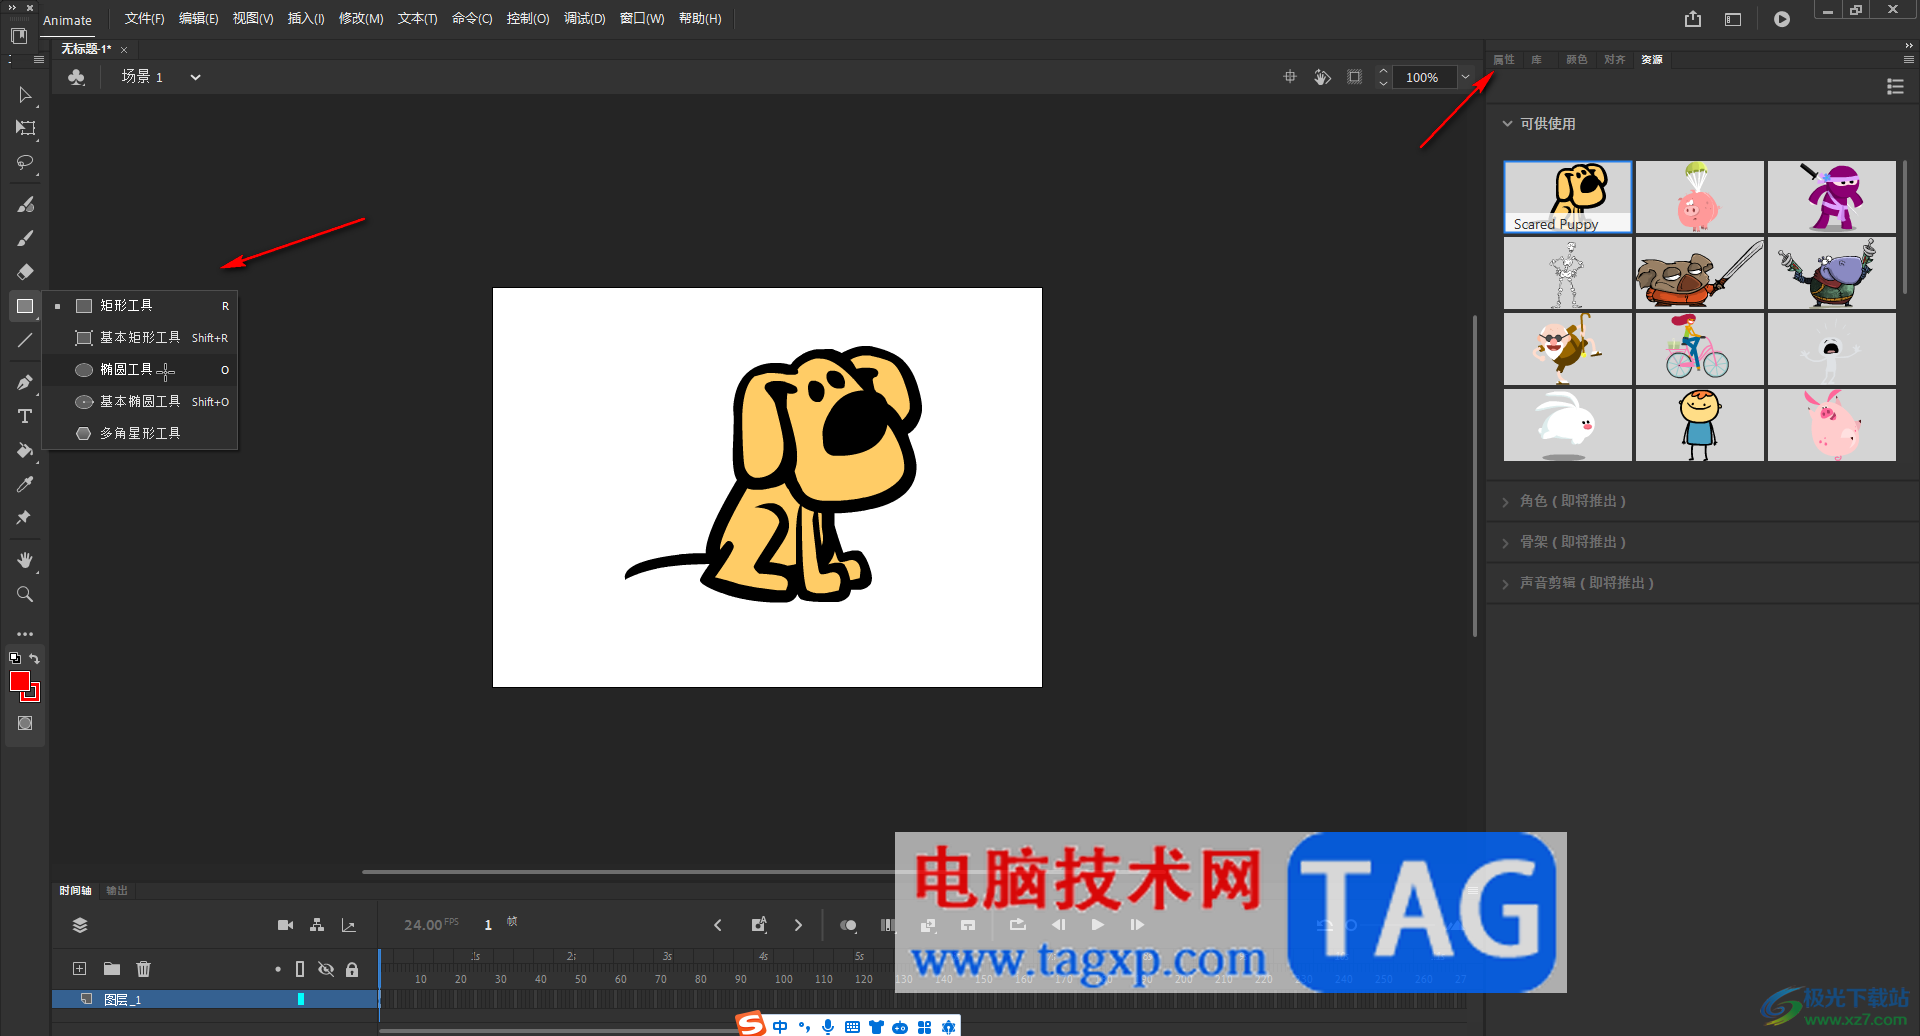The height and width of the screenshot is (1036, 1920).
Task: Open the right panel options menu
Action: (x=1908, y=60)
